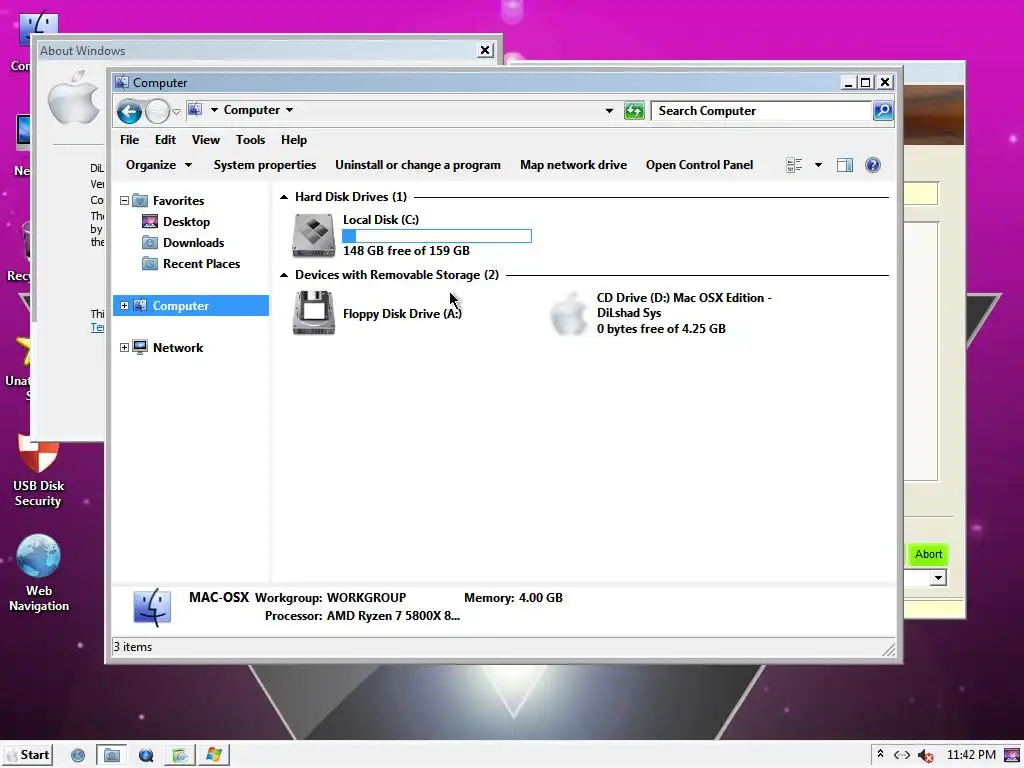Image resolution: width=1024 pixels, height=768 pixels.
Task: Open the view options dropdown arrow
Action: 818,165
